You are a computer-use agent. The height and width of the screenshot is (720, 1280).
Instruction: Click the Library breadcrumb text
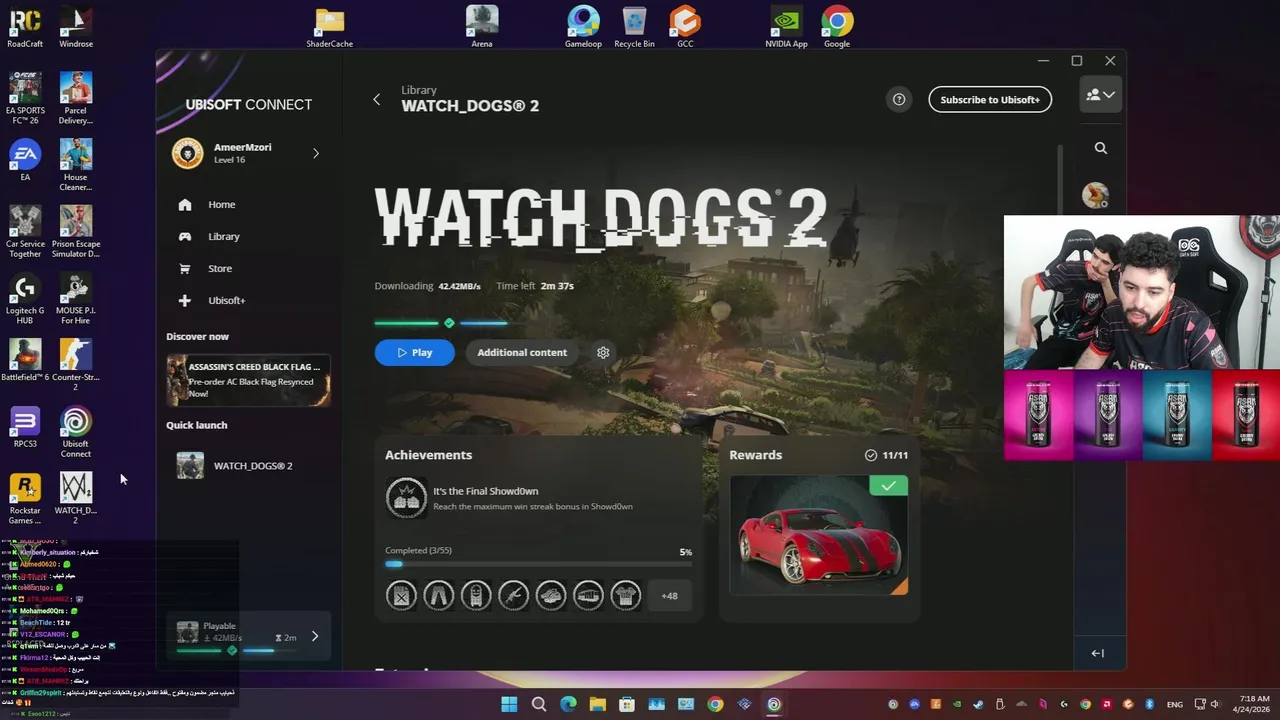(419, 90)
